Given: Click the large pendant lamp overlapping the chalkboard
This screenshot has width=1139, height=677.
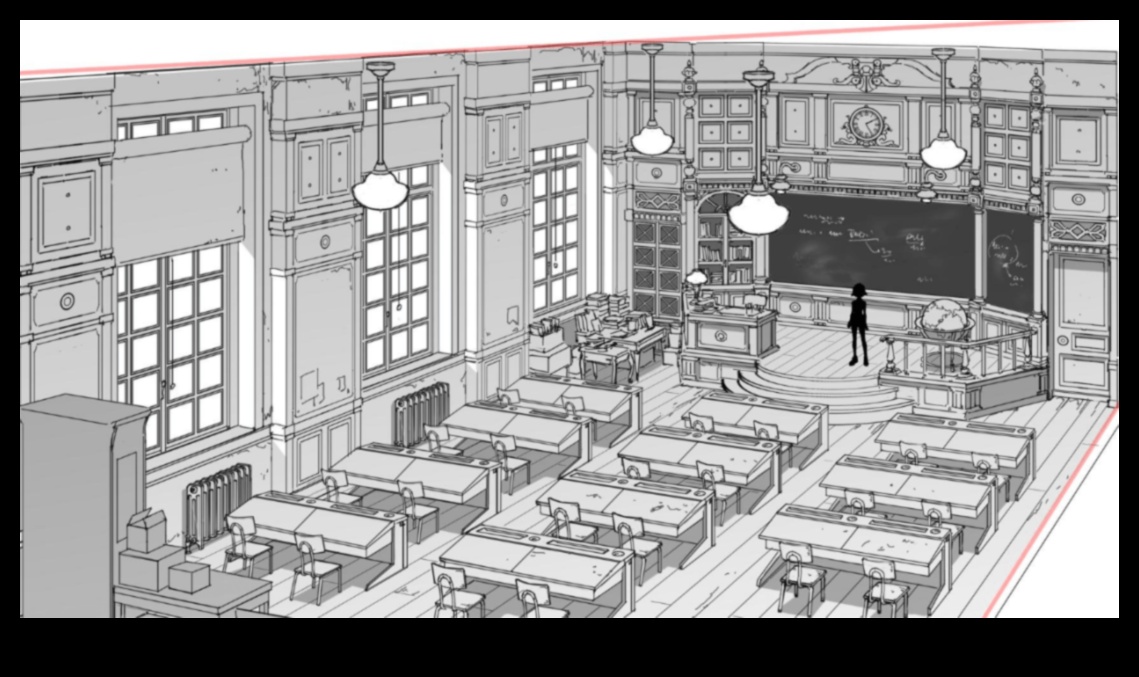Looking at the screenshot, I should coord(757,211).
